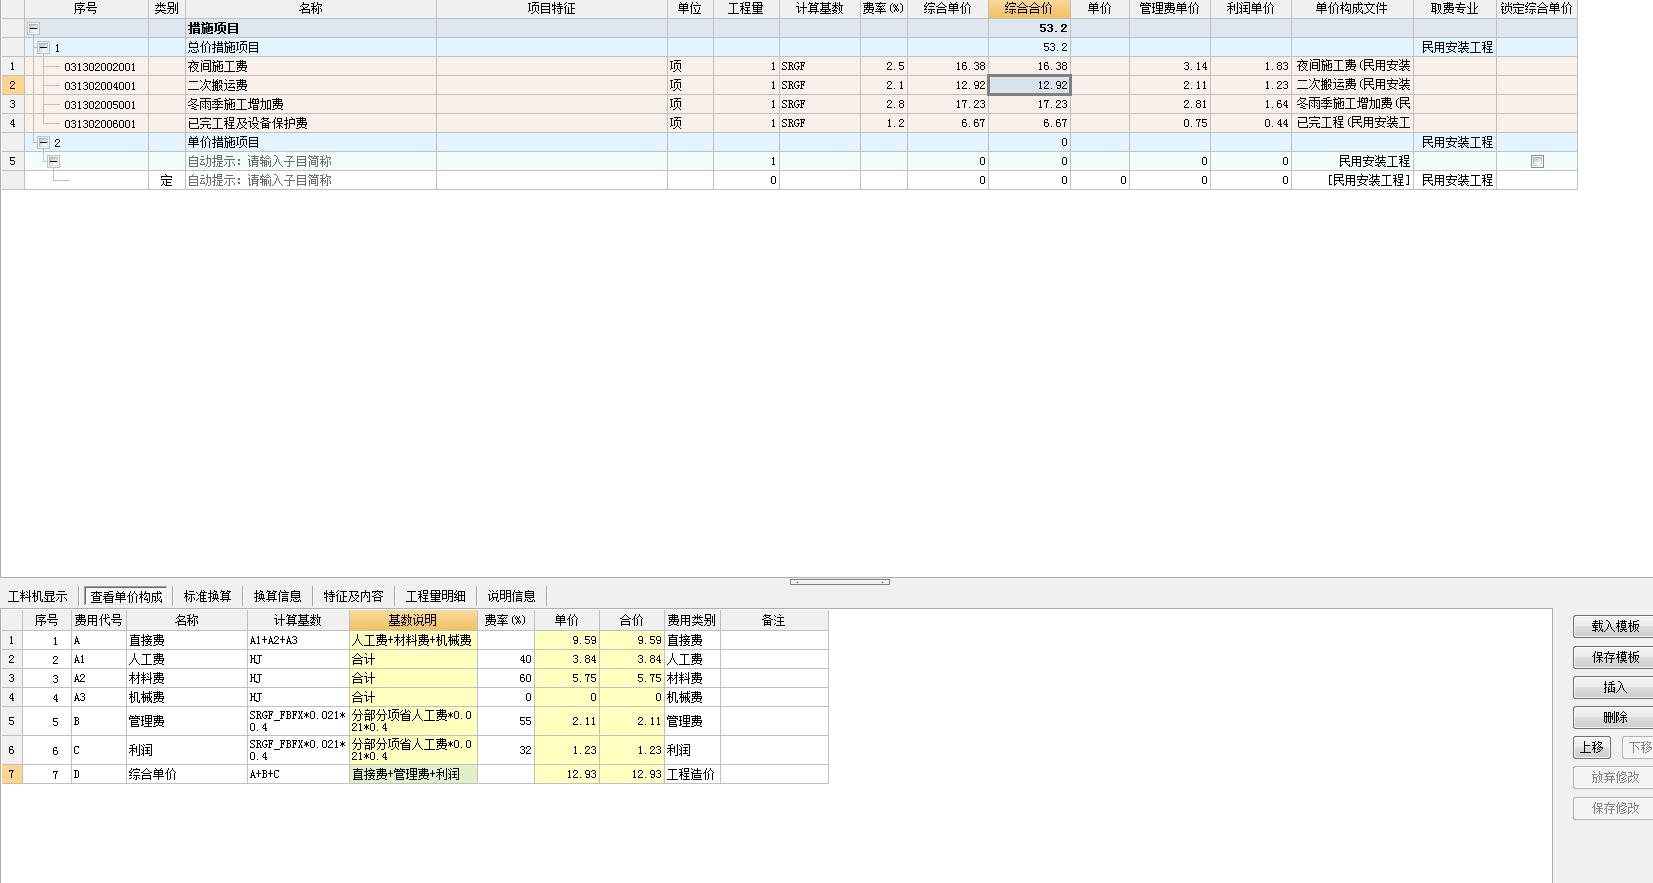Collapse the 单价措施项目 group node

[43, 143]
